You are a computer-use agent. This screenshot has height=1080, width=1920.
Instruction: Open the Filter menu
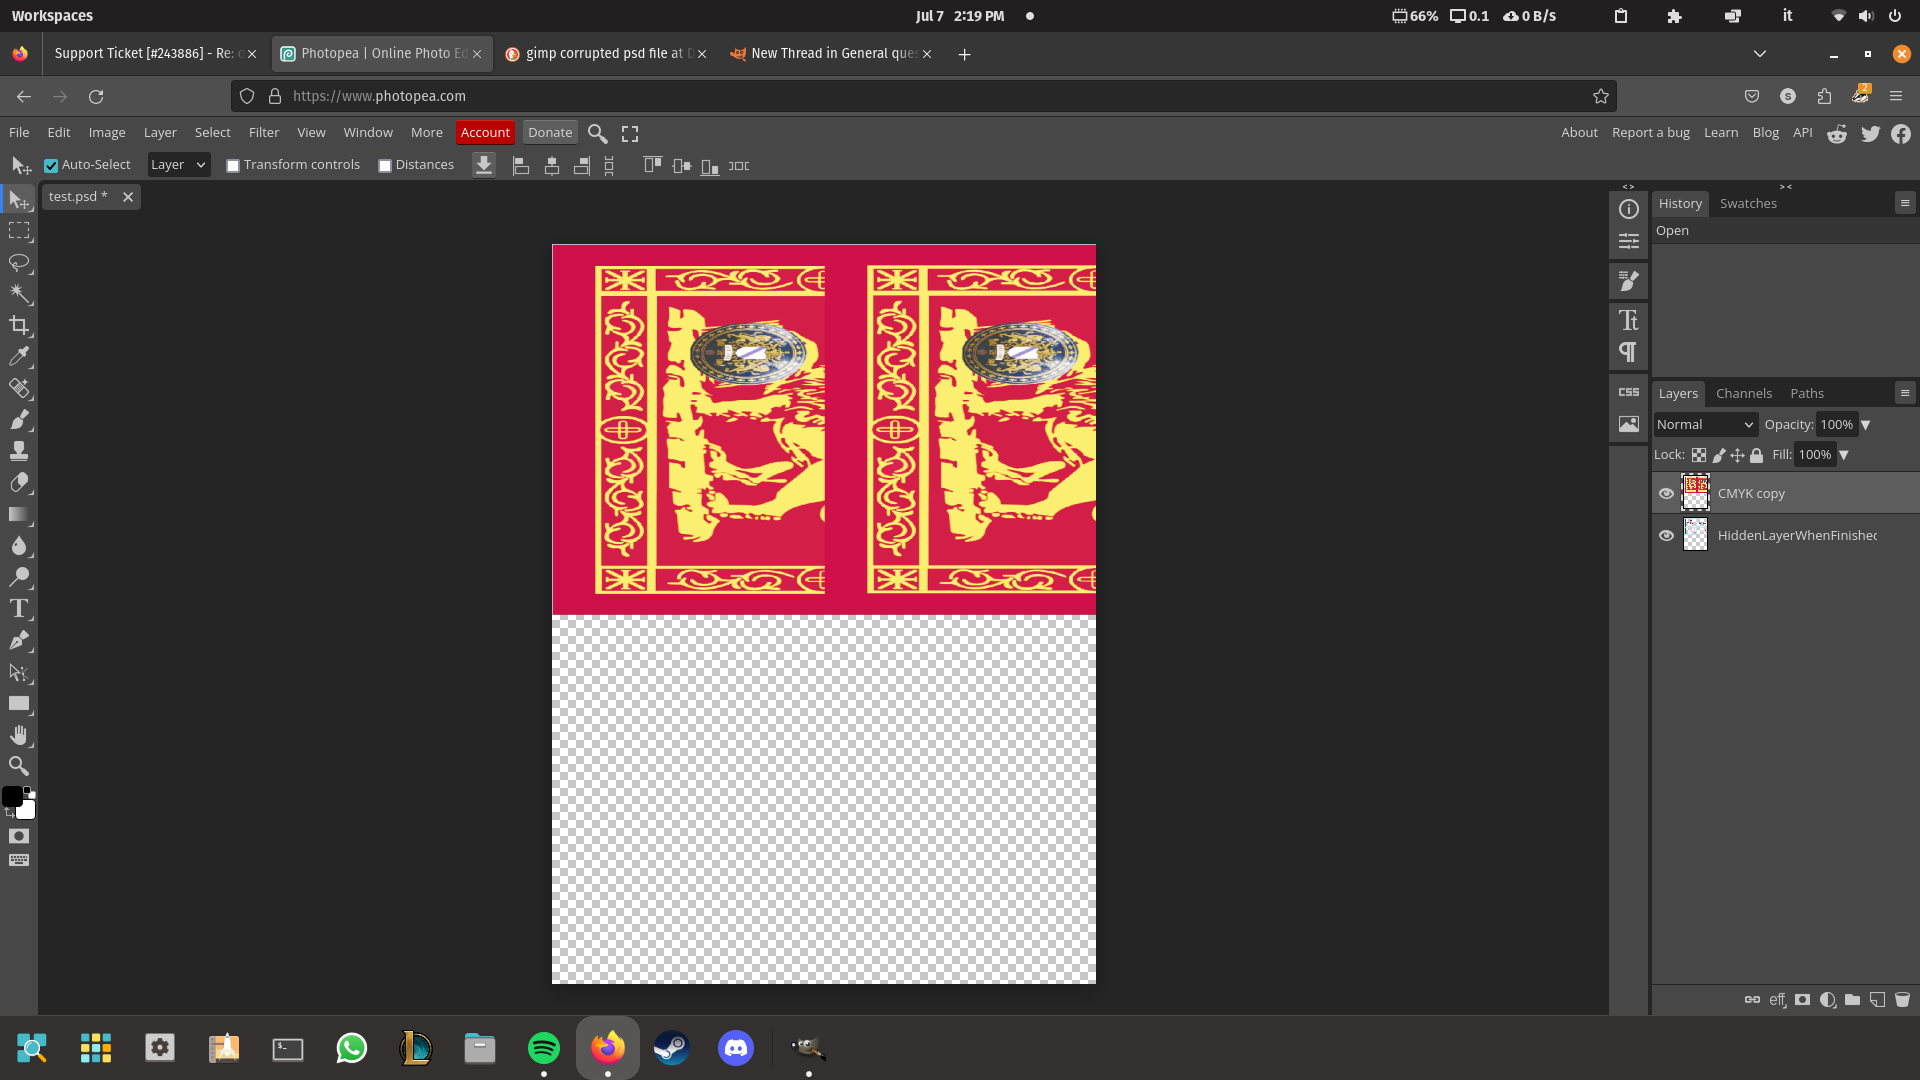(264, 132)
